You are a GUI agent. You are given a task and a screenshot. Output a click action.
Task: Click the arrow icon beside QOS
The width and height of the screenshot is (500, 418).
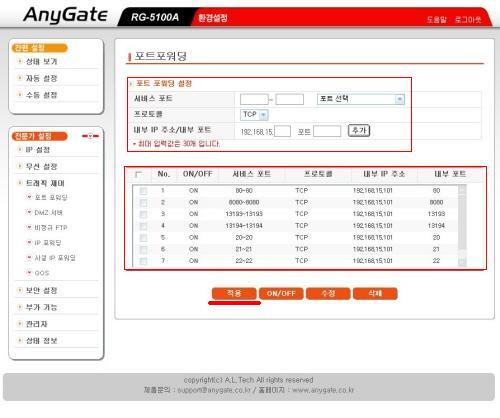(x=29, y=272)
